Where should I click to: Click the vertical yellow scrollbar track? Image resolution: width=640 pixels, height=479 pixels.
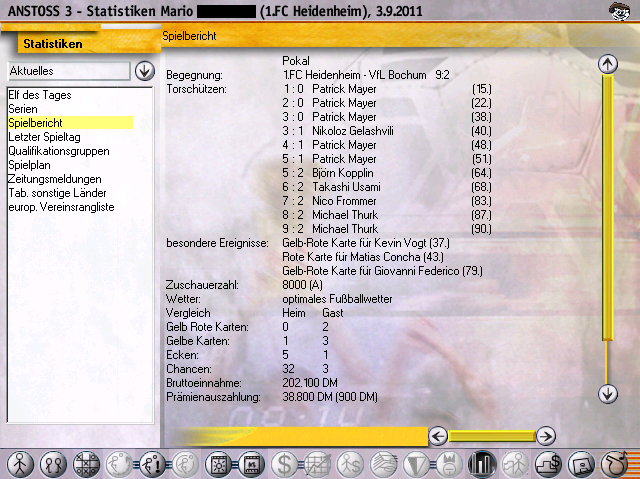(606, 230)
